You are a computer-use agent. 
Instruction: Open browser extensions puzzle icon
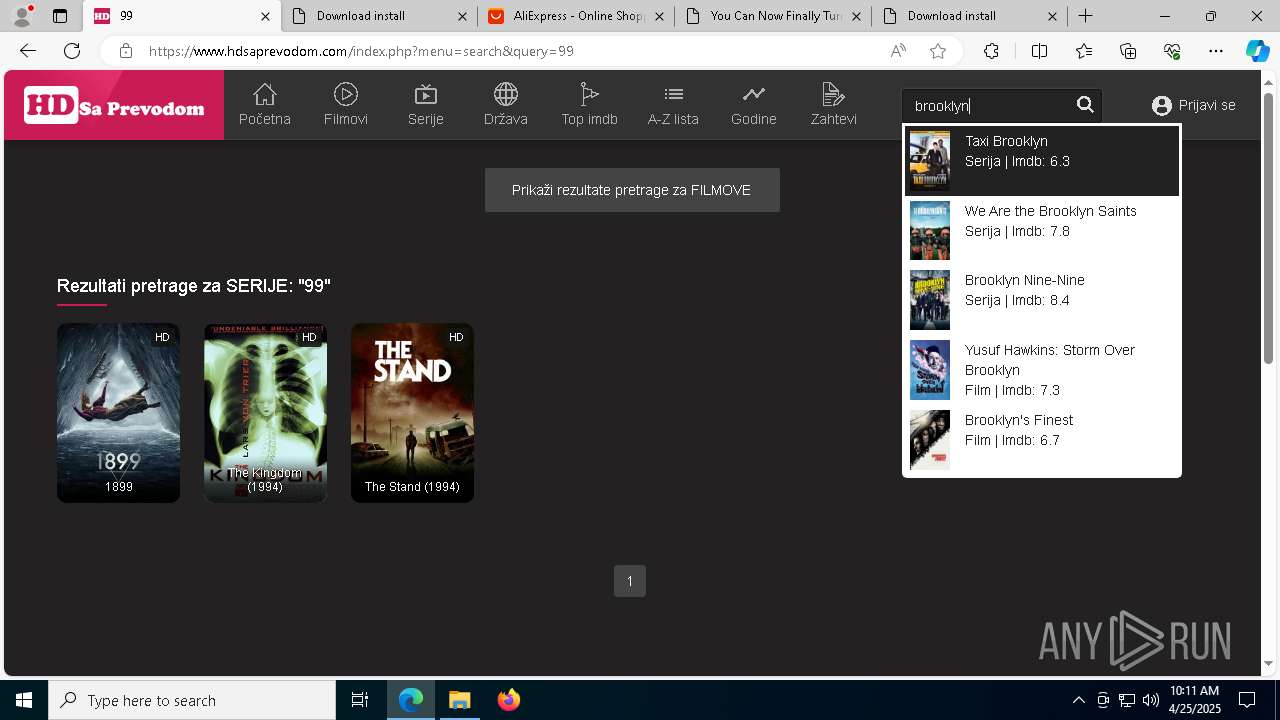991,51
